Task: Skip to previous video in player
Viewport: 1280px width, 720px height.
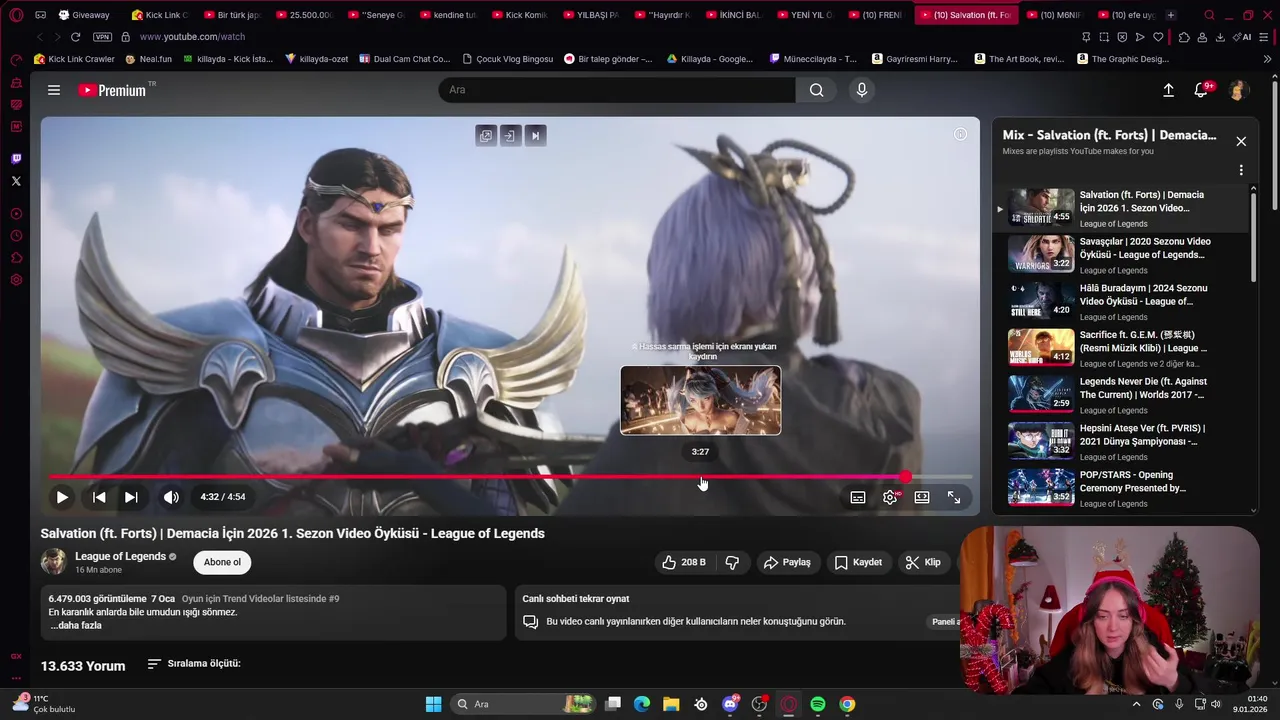Action: coord(99,497)
